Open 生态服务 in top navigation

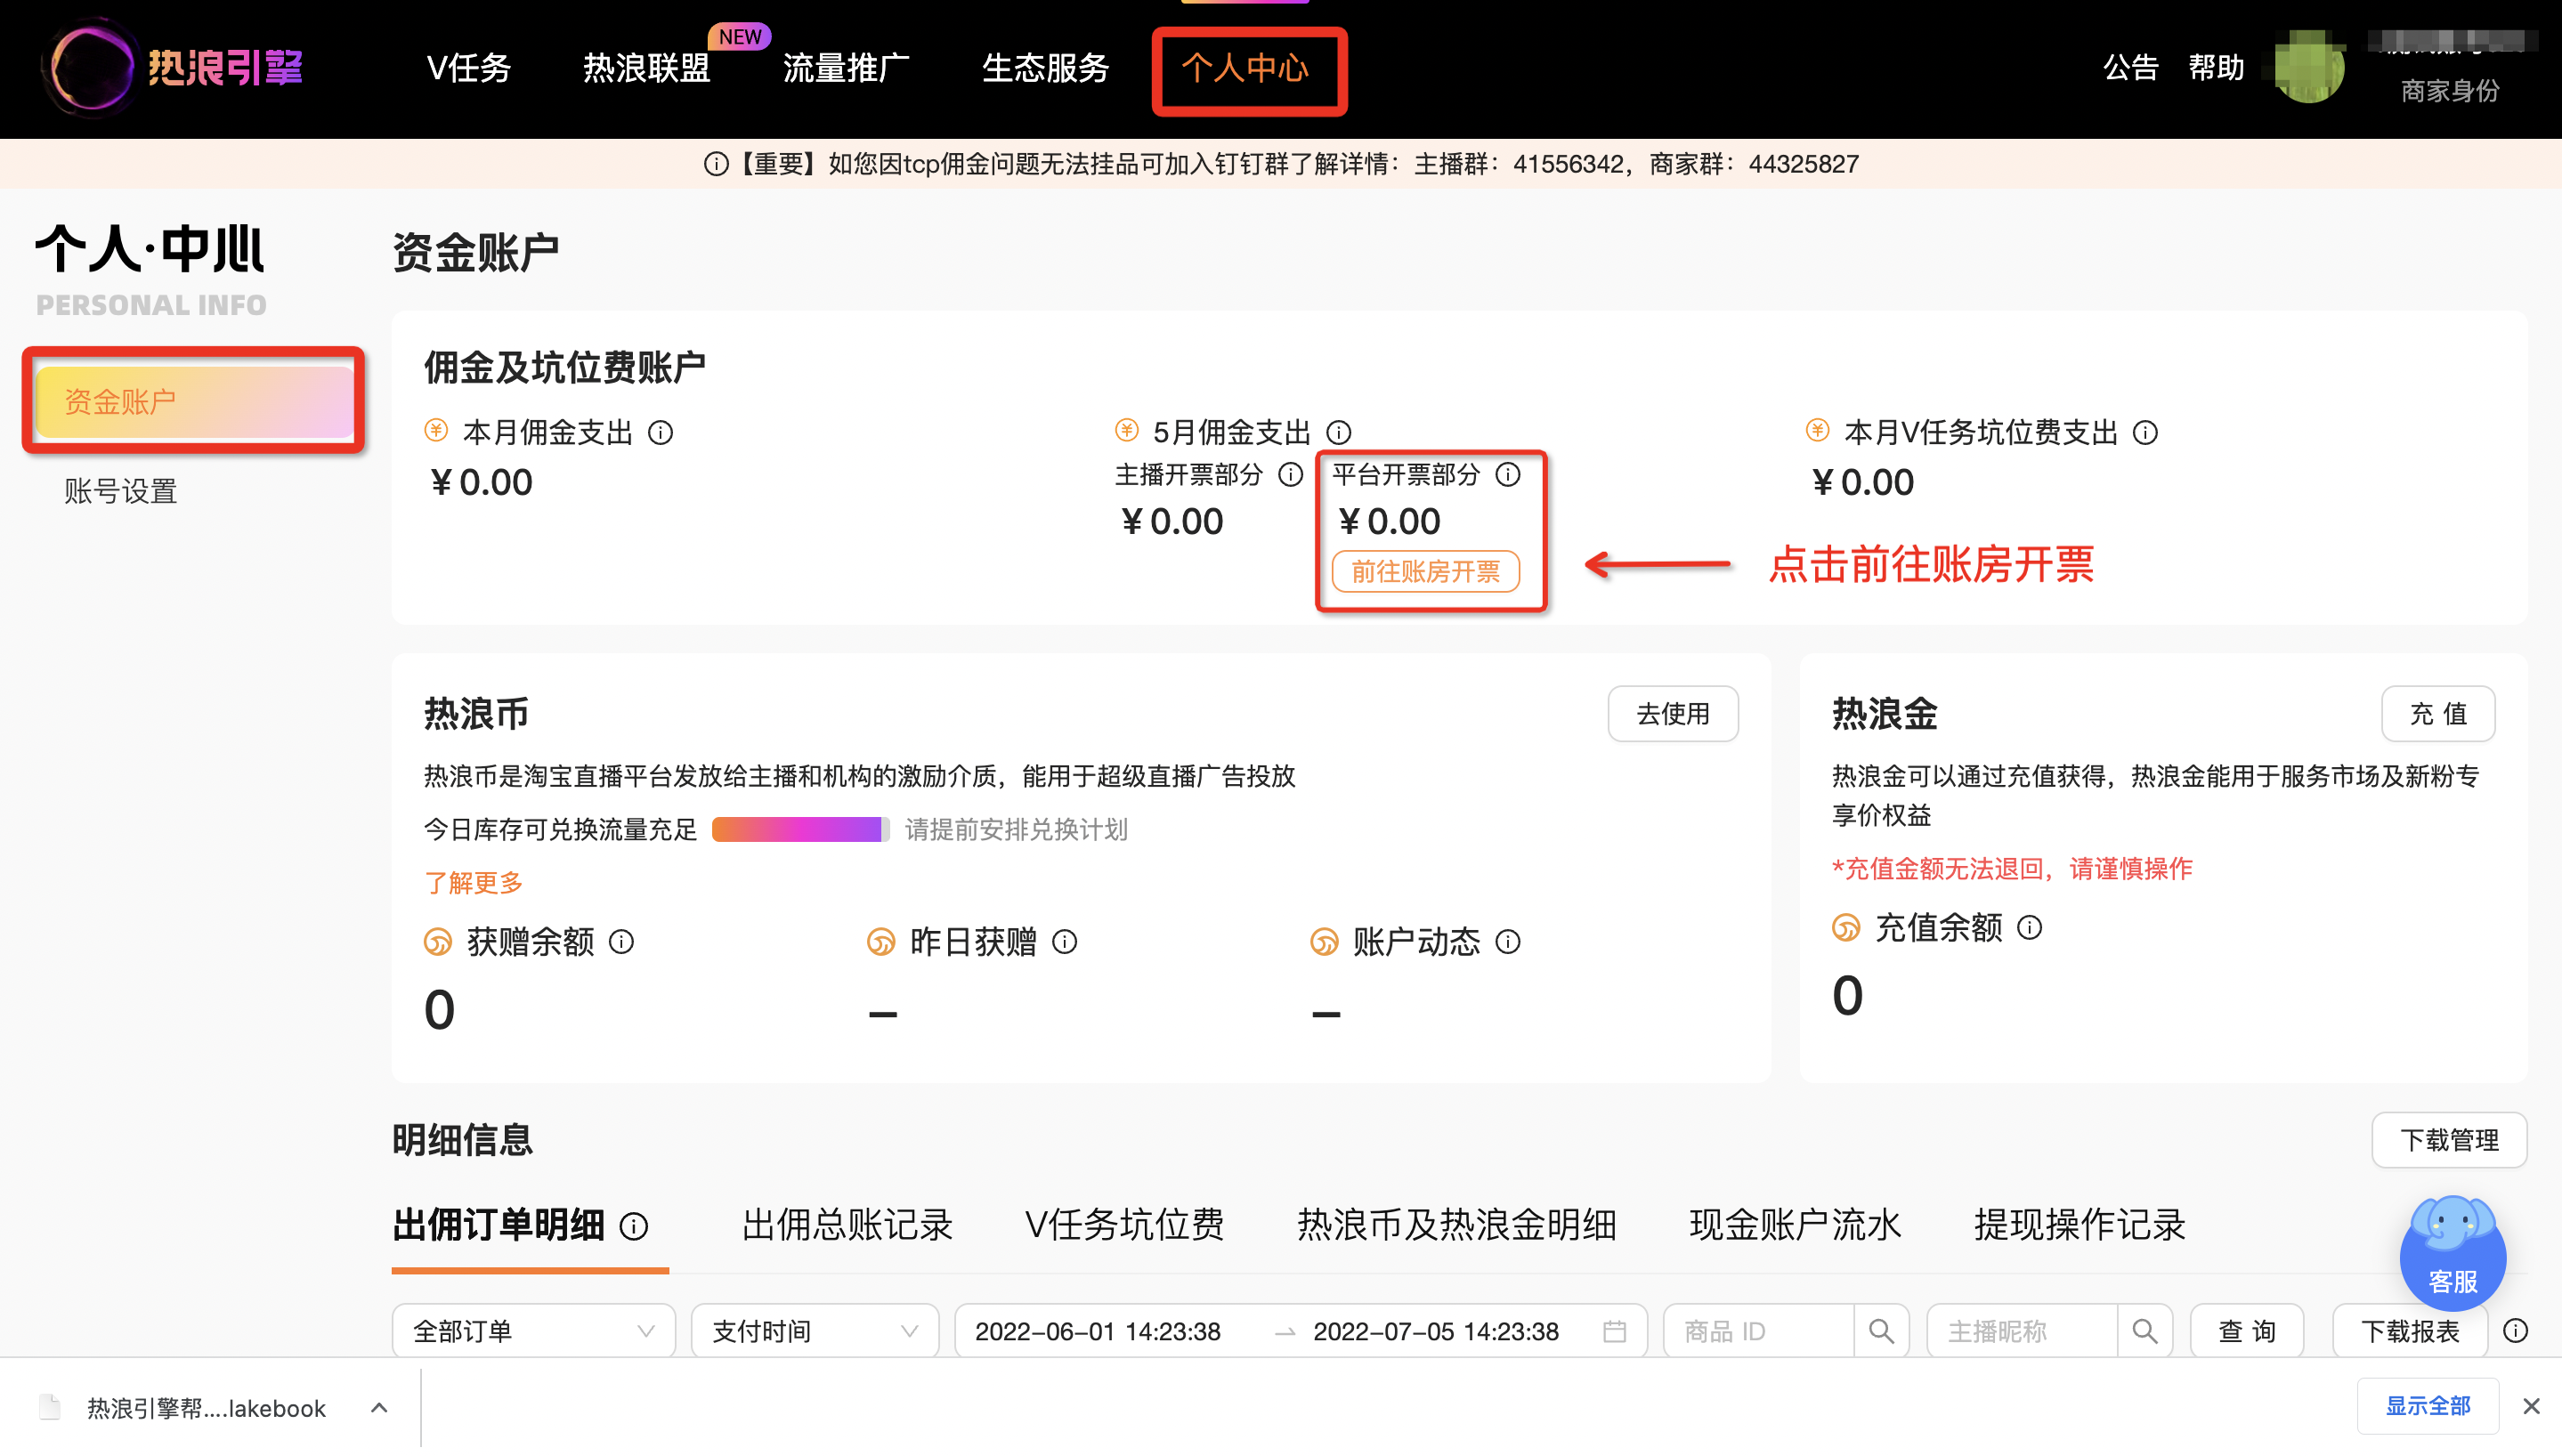click(1046, 68)
